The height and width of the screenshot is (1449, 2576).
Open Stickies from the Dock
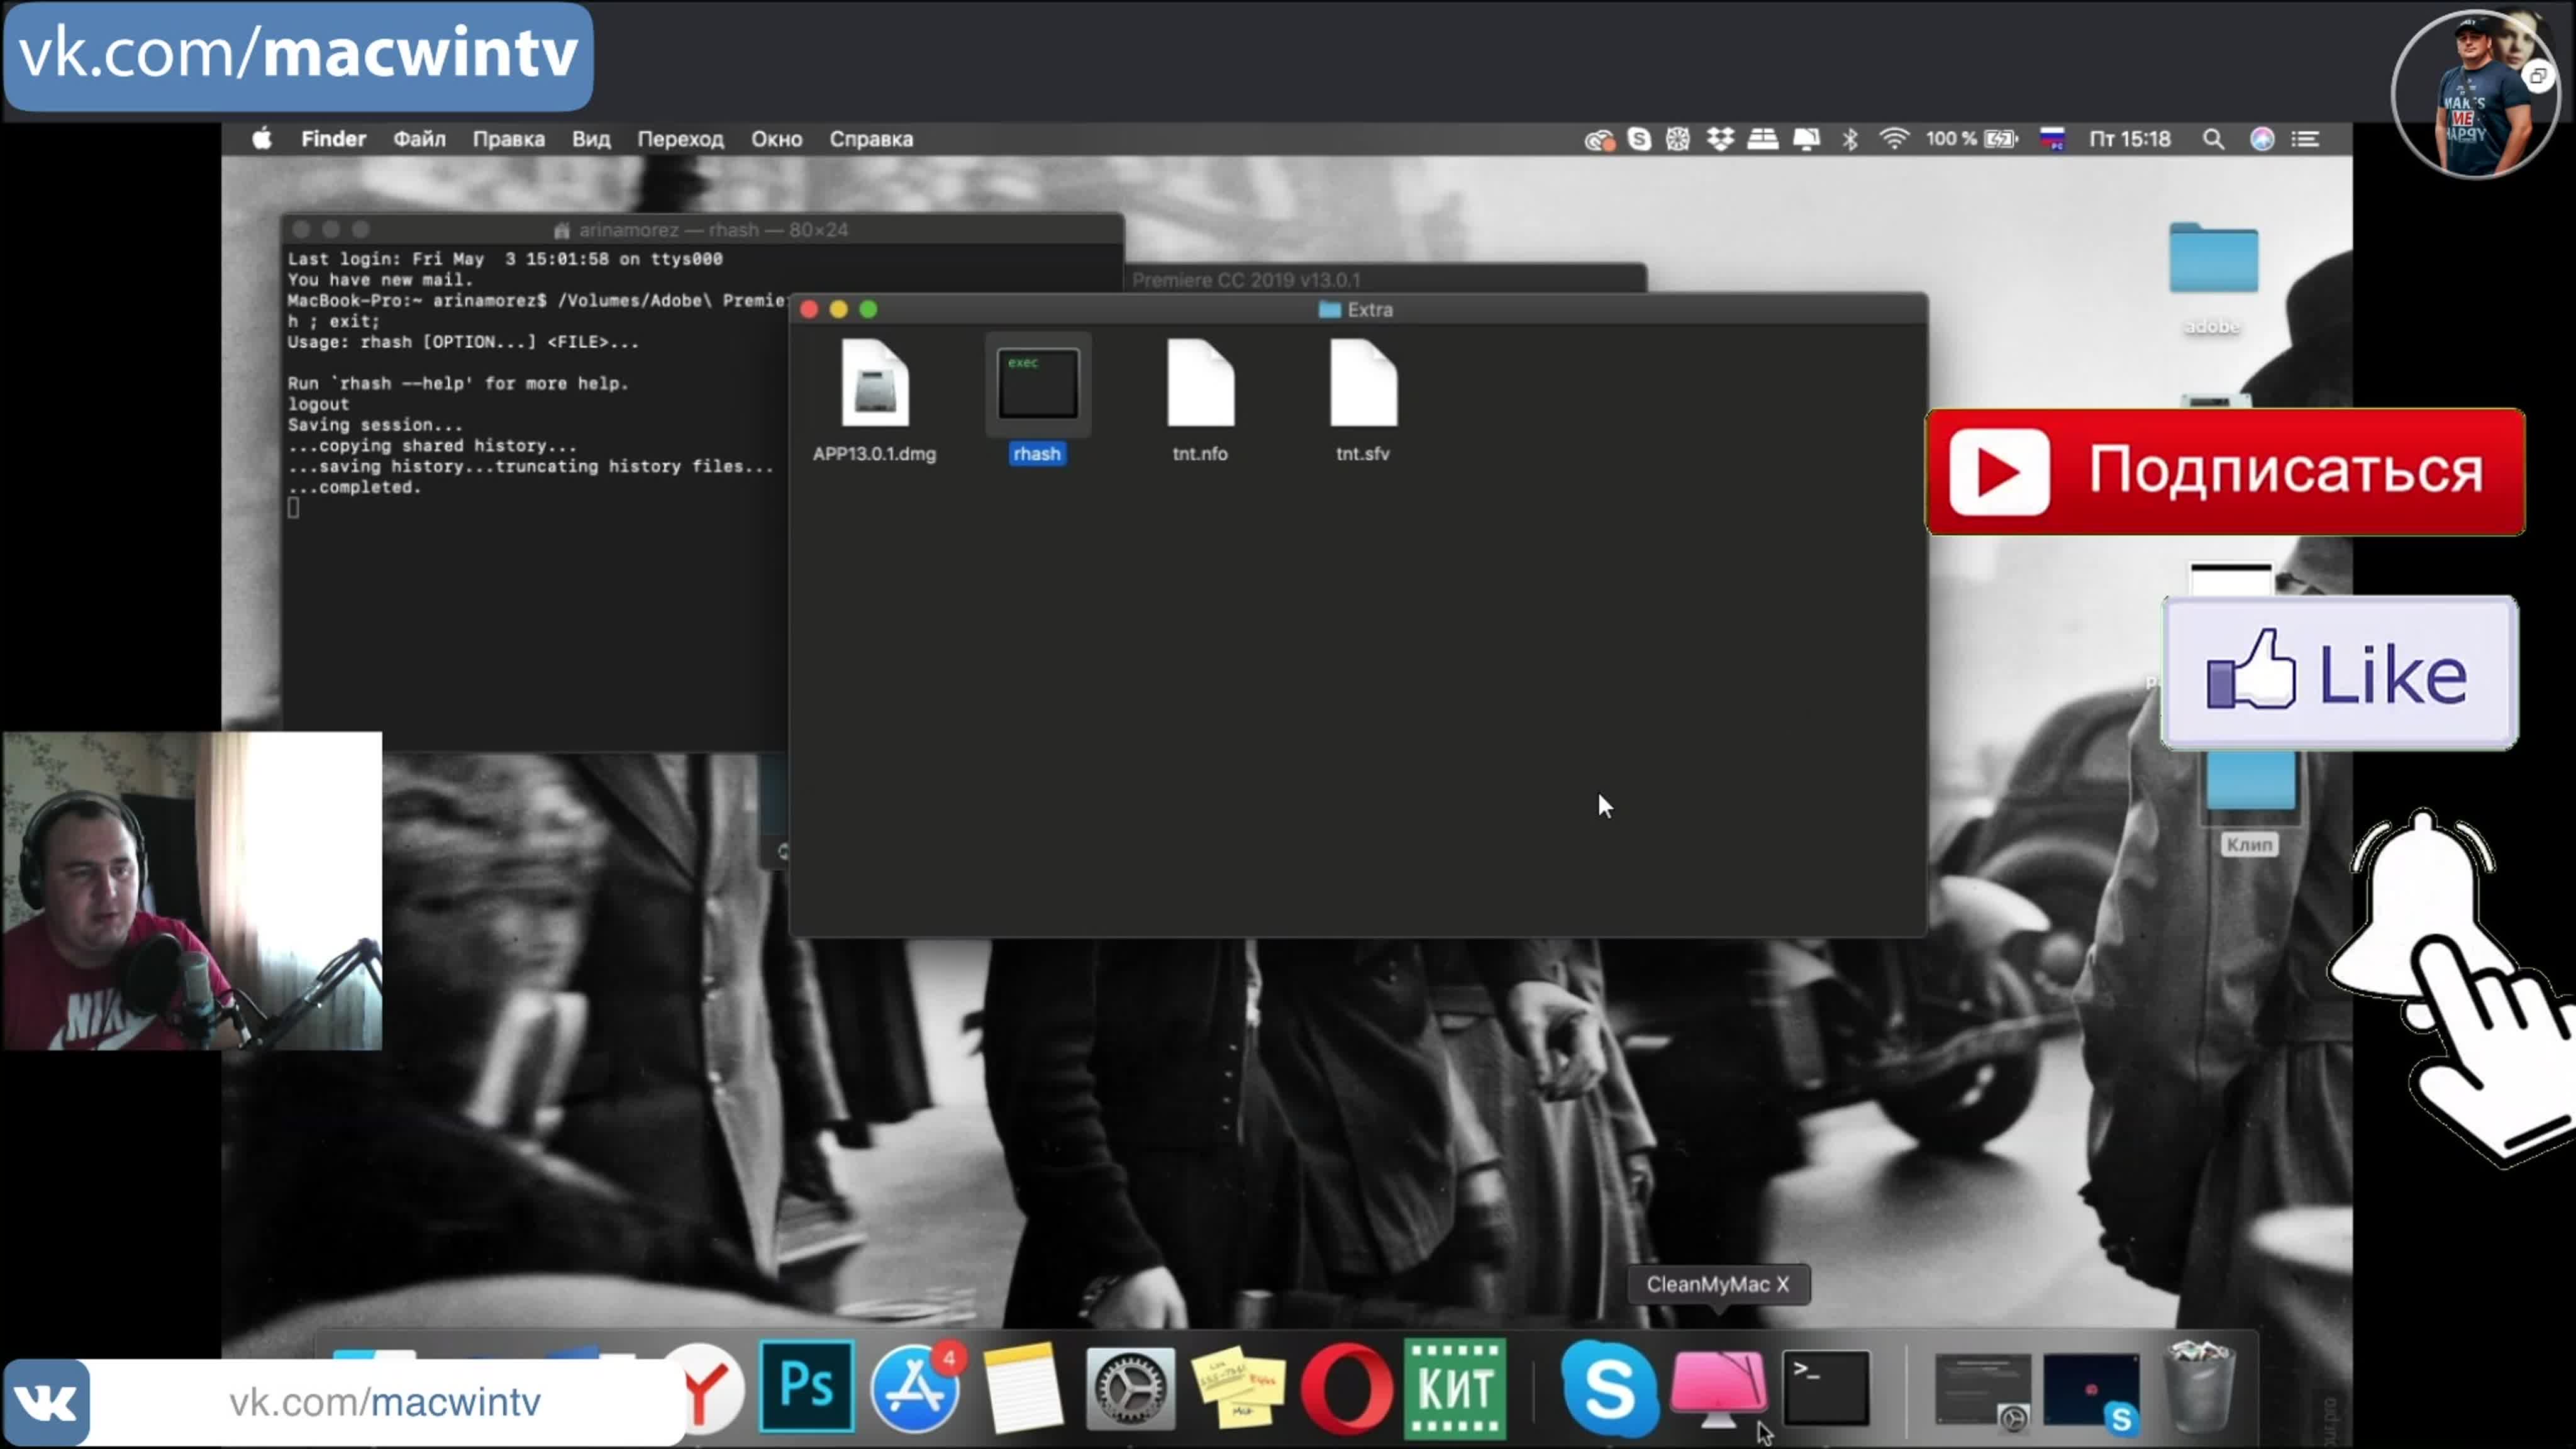point(1238,1388)
